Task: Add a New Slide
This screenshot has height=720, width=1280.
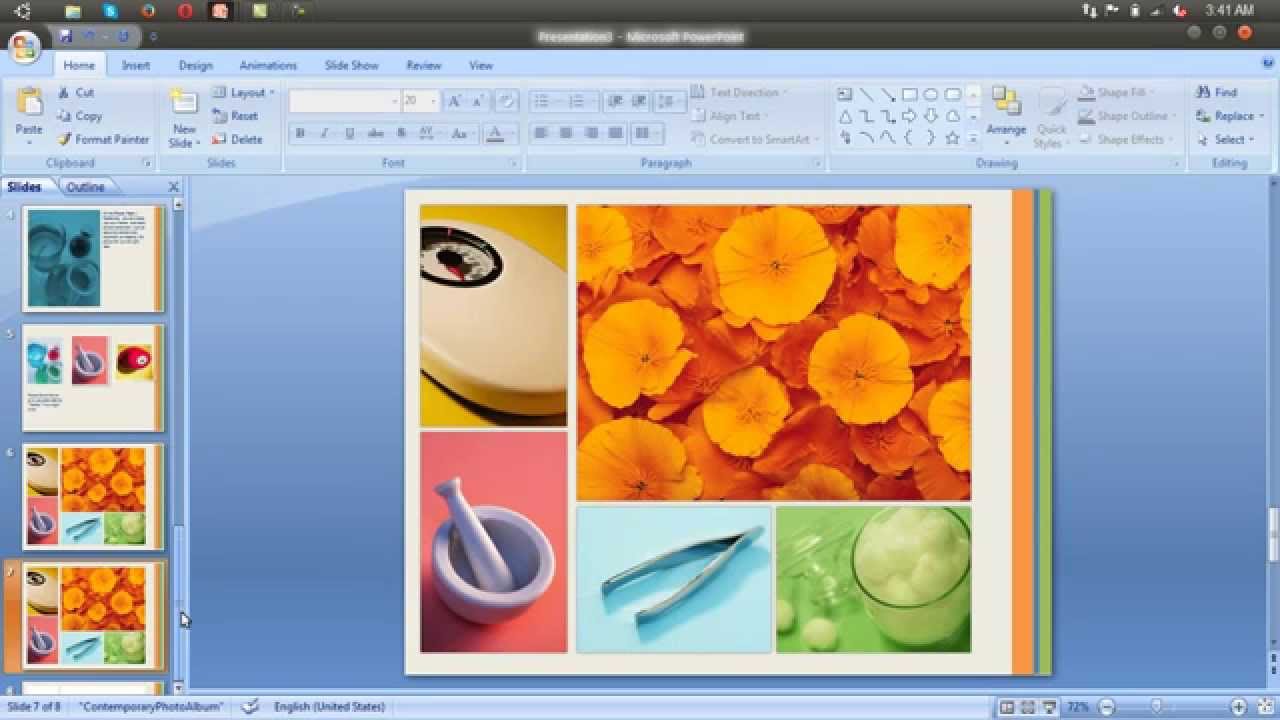Action: [x=184, y=118]
